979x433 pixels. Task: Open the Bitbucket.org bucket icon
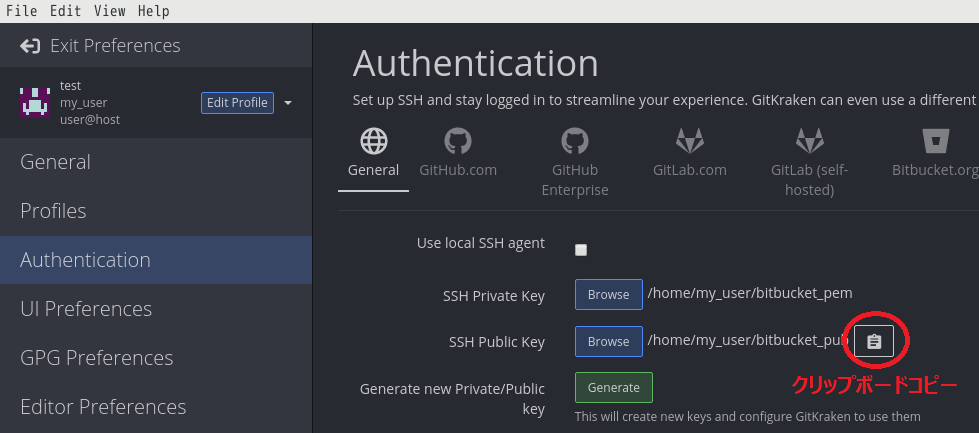point(936,140)
